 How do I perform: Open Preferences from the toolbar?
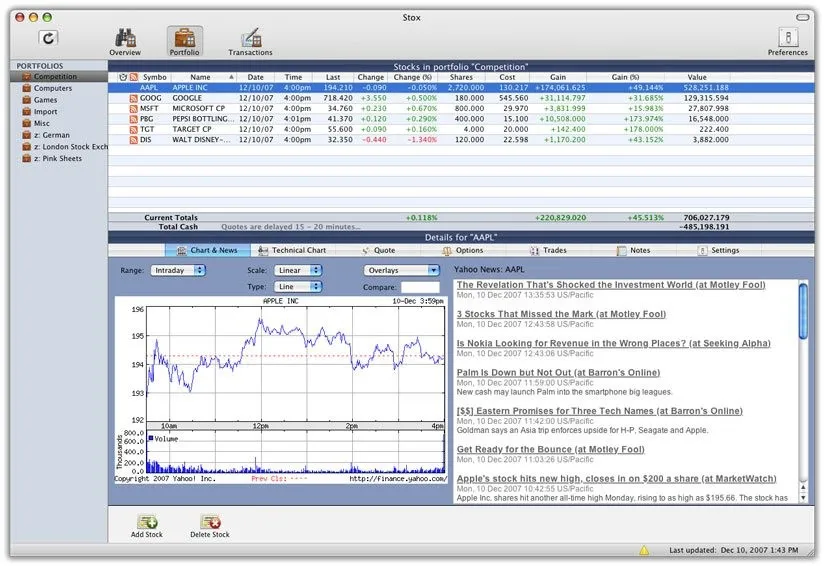tap(787, 38)
